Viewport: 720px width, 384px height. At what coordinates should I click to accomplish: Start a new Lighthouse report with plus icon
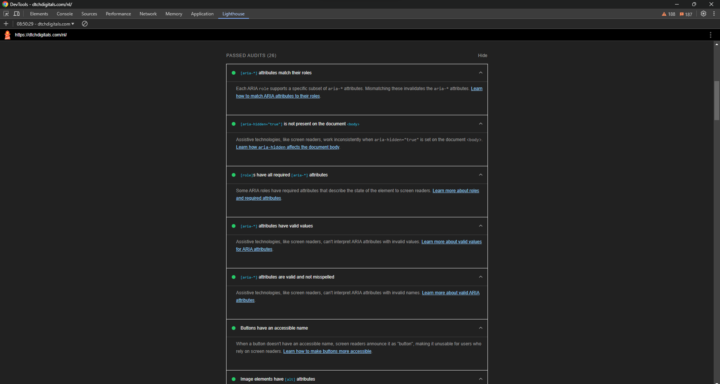(6, 23)
